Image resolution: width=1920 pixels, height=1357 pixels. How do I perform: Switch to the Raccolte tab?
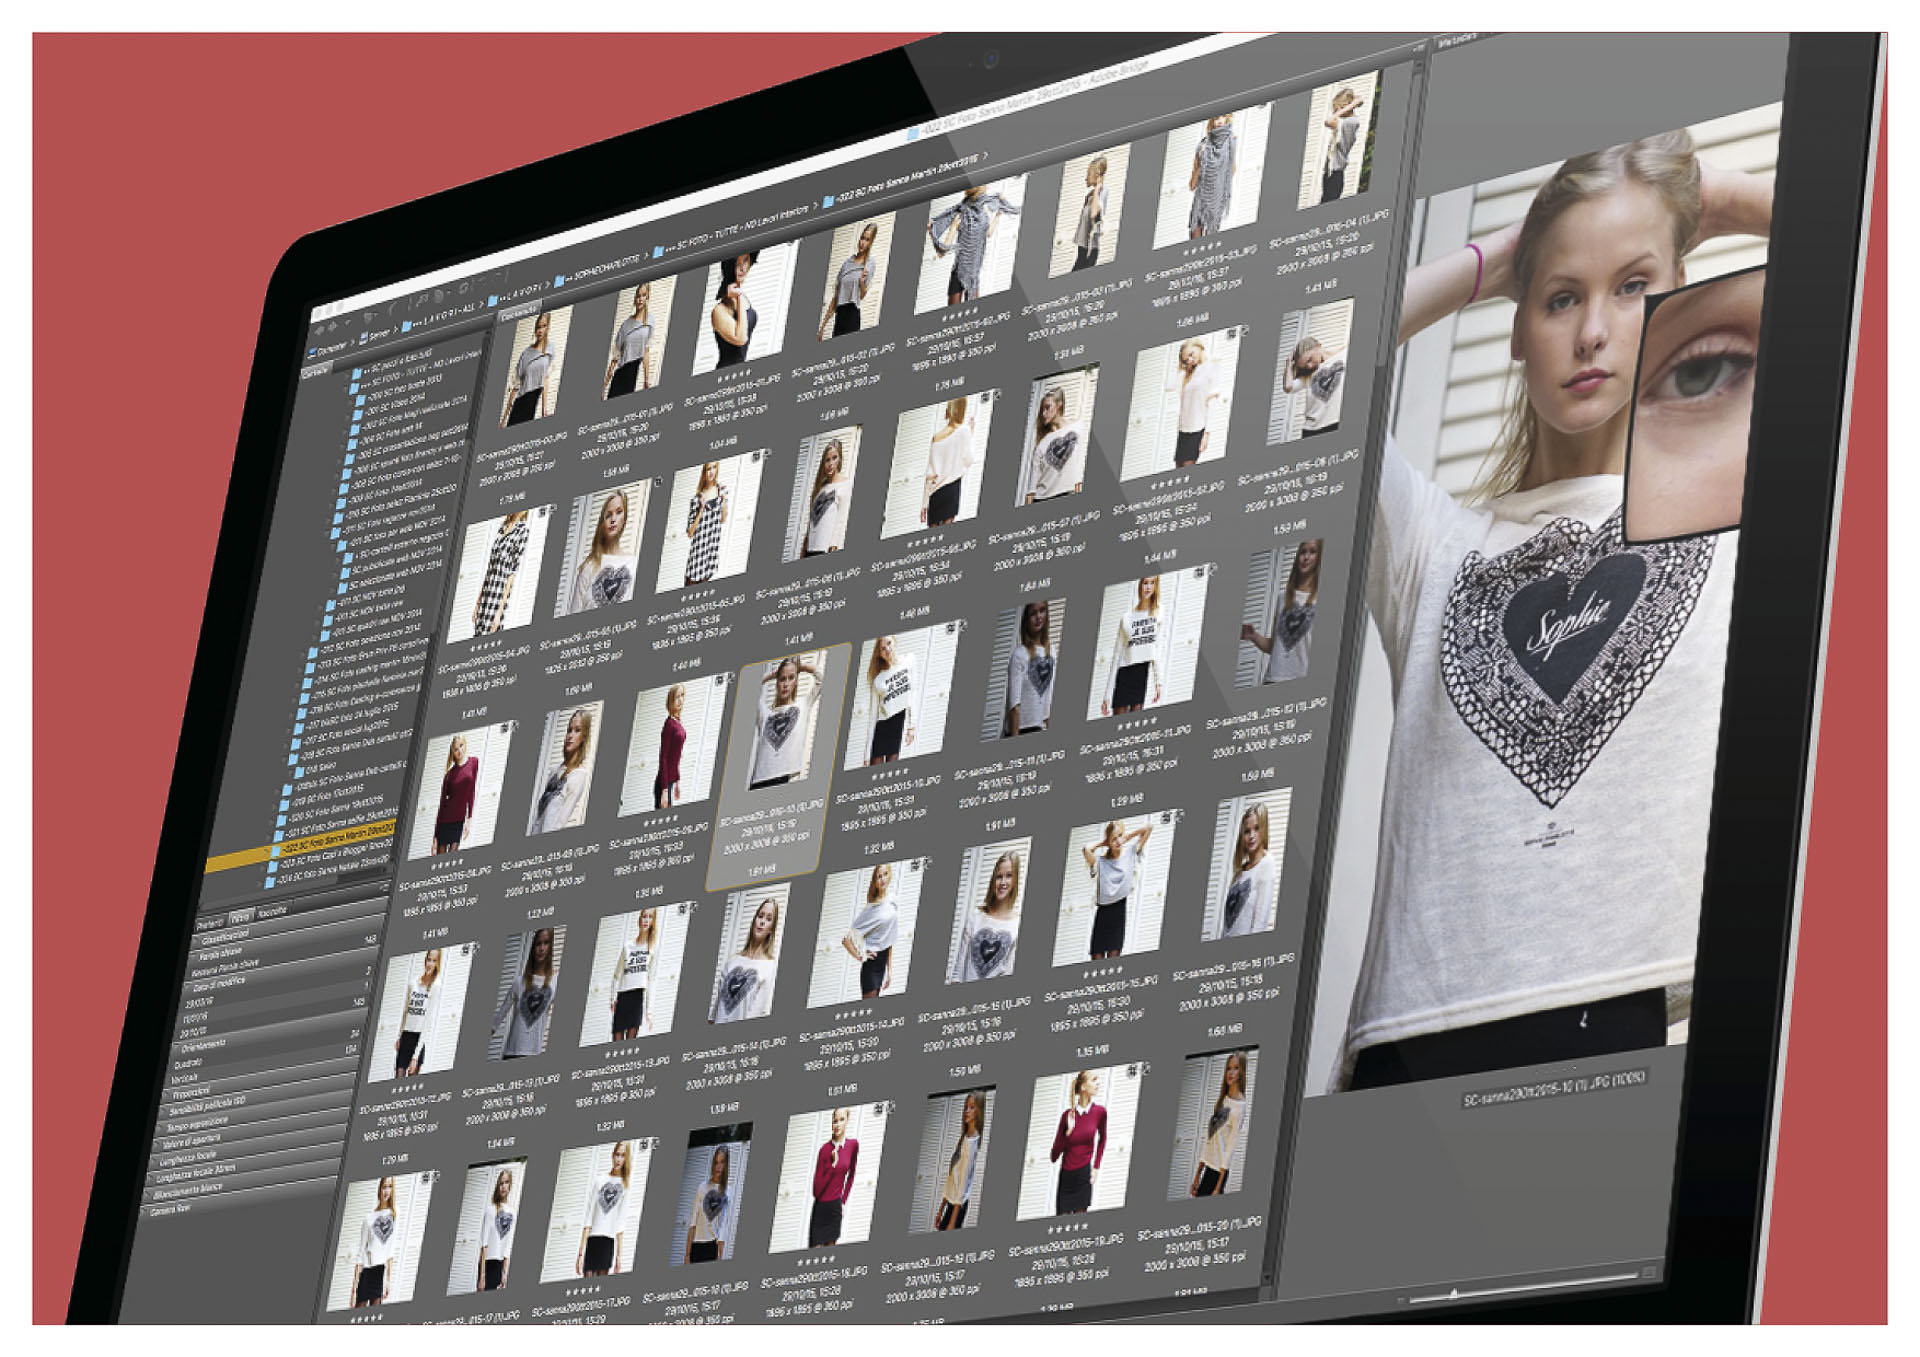pos(273,911)
